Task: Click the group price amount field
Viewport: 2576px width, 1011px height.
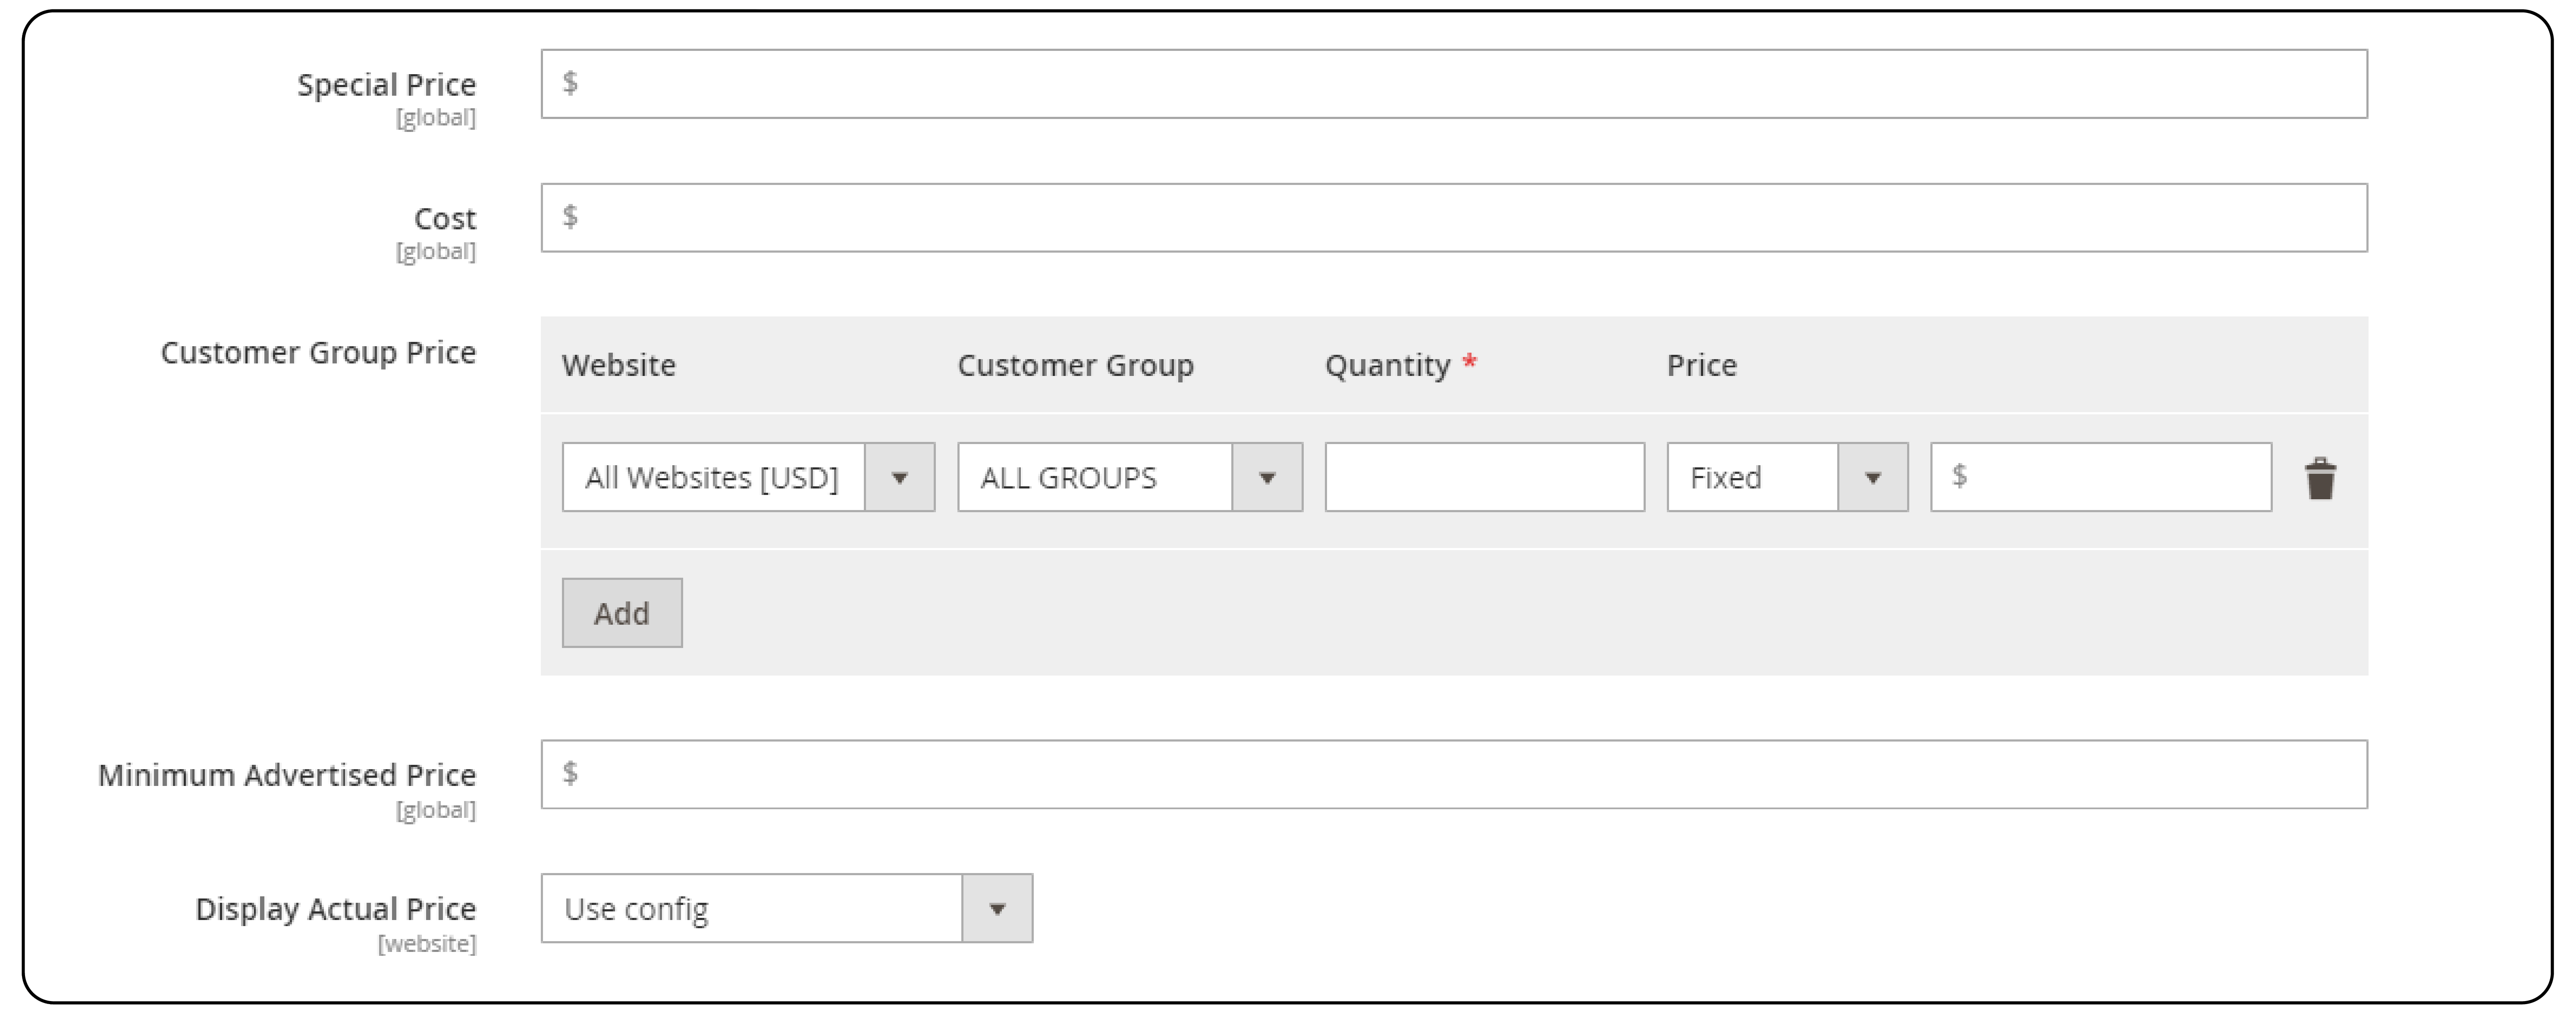Action: pos(2101,478)
